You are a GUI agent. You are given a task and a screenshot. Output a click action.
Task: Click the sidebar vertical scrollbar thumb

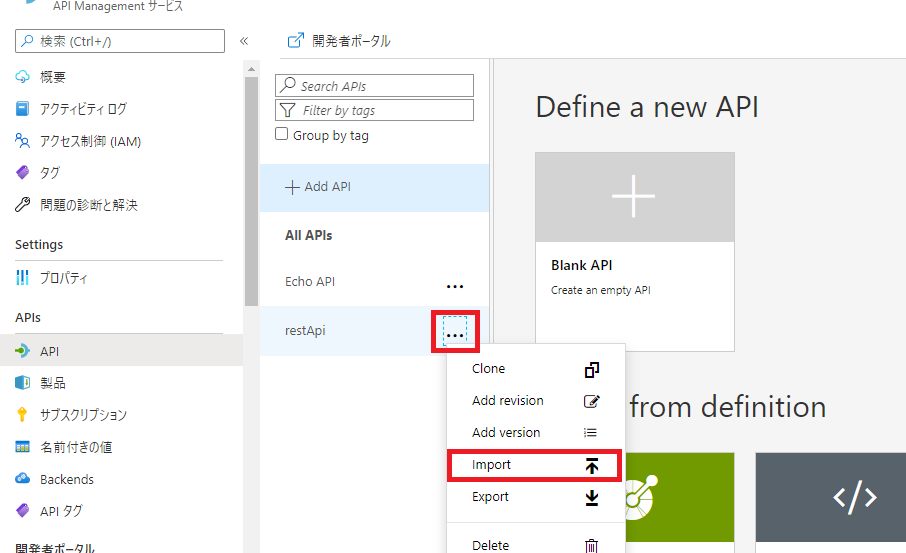pos(251,191)
